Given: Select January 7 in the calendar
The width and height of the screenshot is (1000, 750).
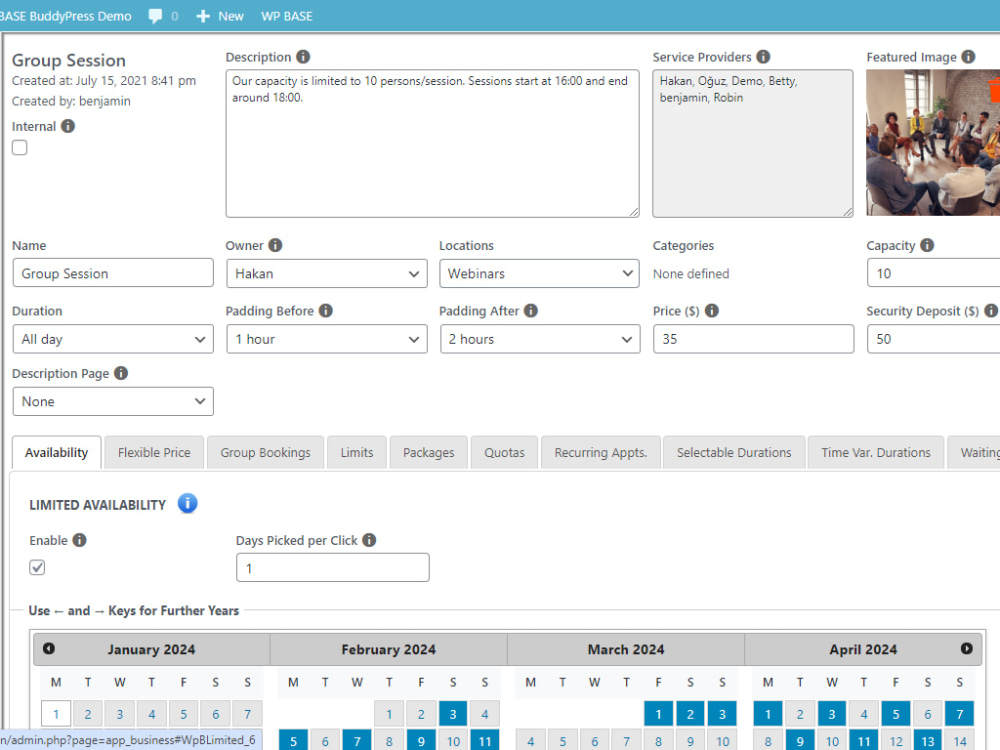Looking at the screenshot, I should pos(247,714).
